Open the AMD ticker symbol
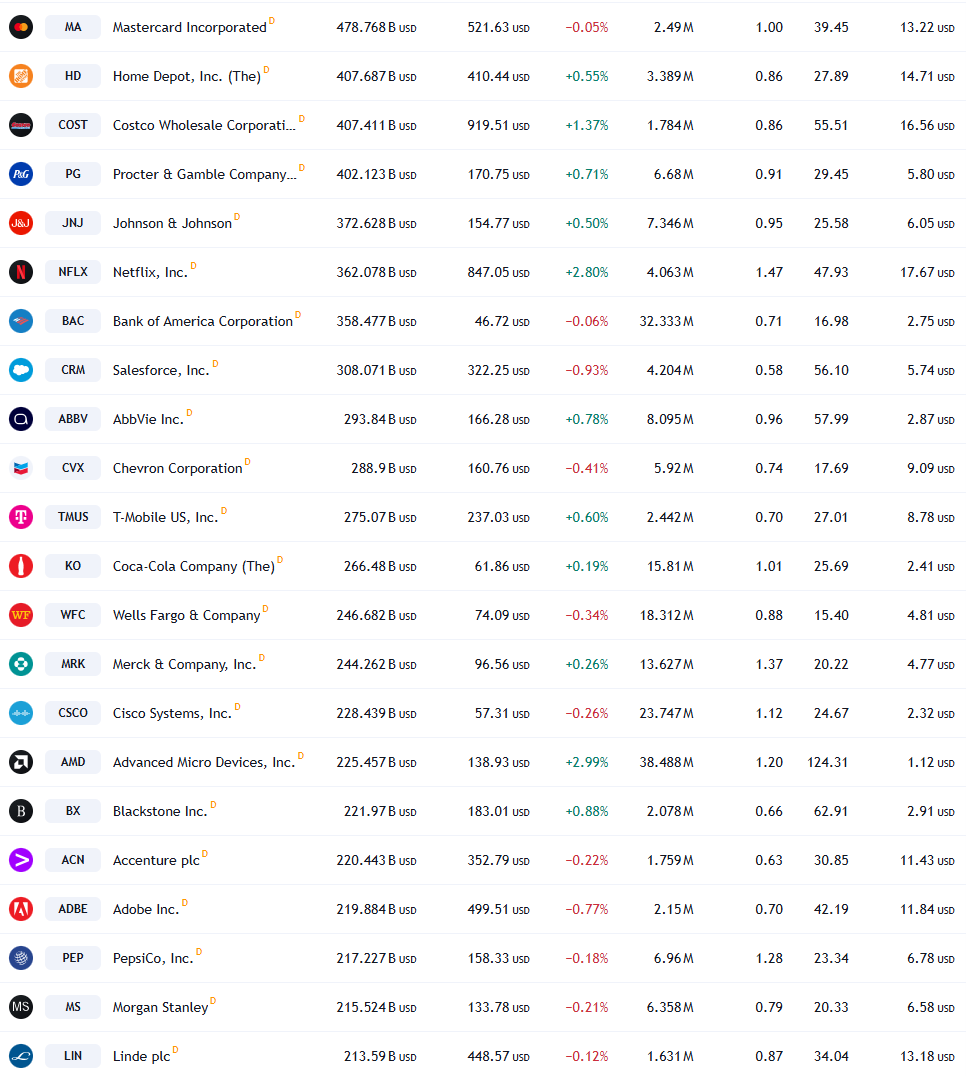 [73, 762]
